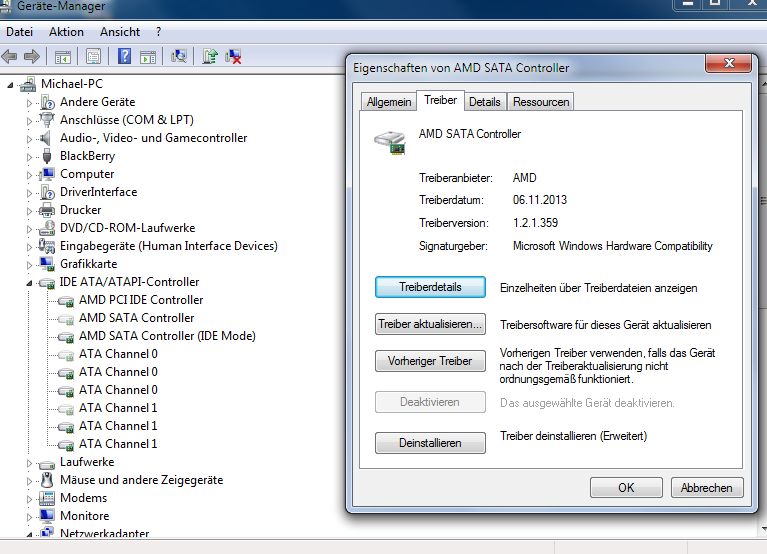
Task: Select the DVD/CD-ROM-Laufwerke icon
Action: coord(47,228)
